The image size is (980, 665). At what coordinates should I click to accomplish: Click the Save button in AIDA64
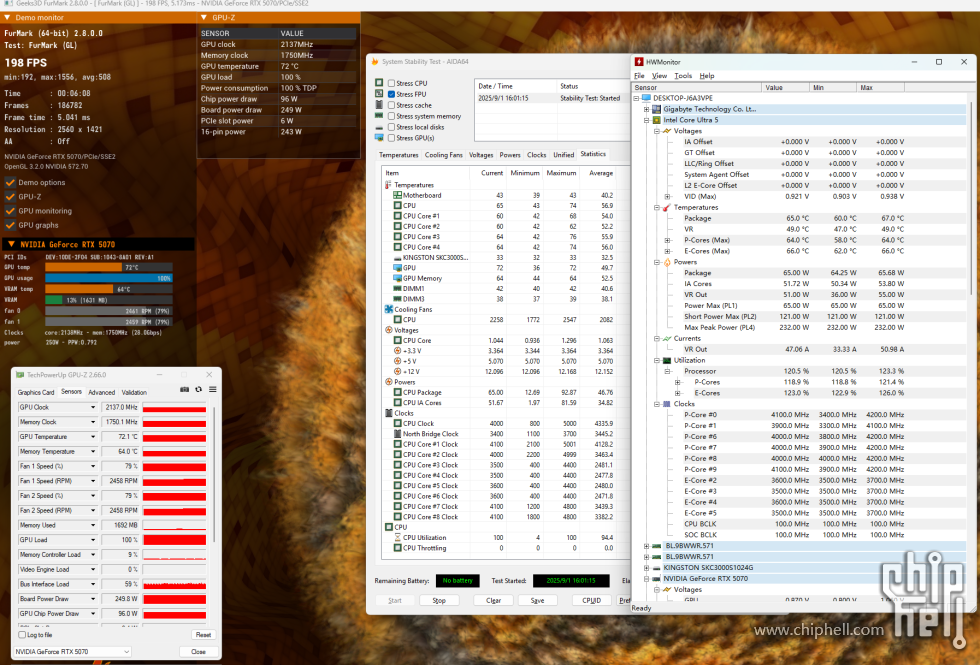click(537, 601)
